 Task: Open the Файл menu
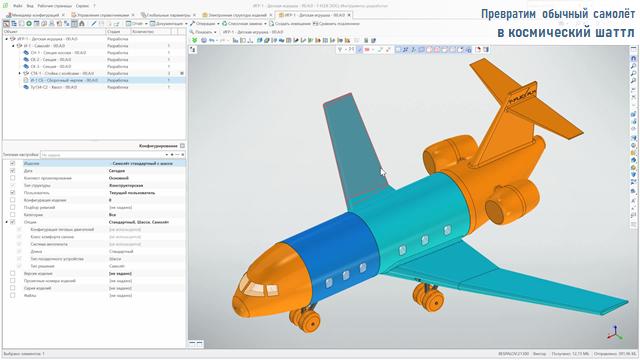18,6
